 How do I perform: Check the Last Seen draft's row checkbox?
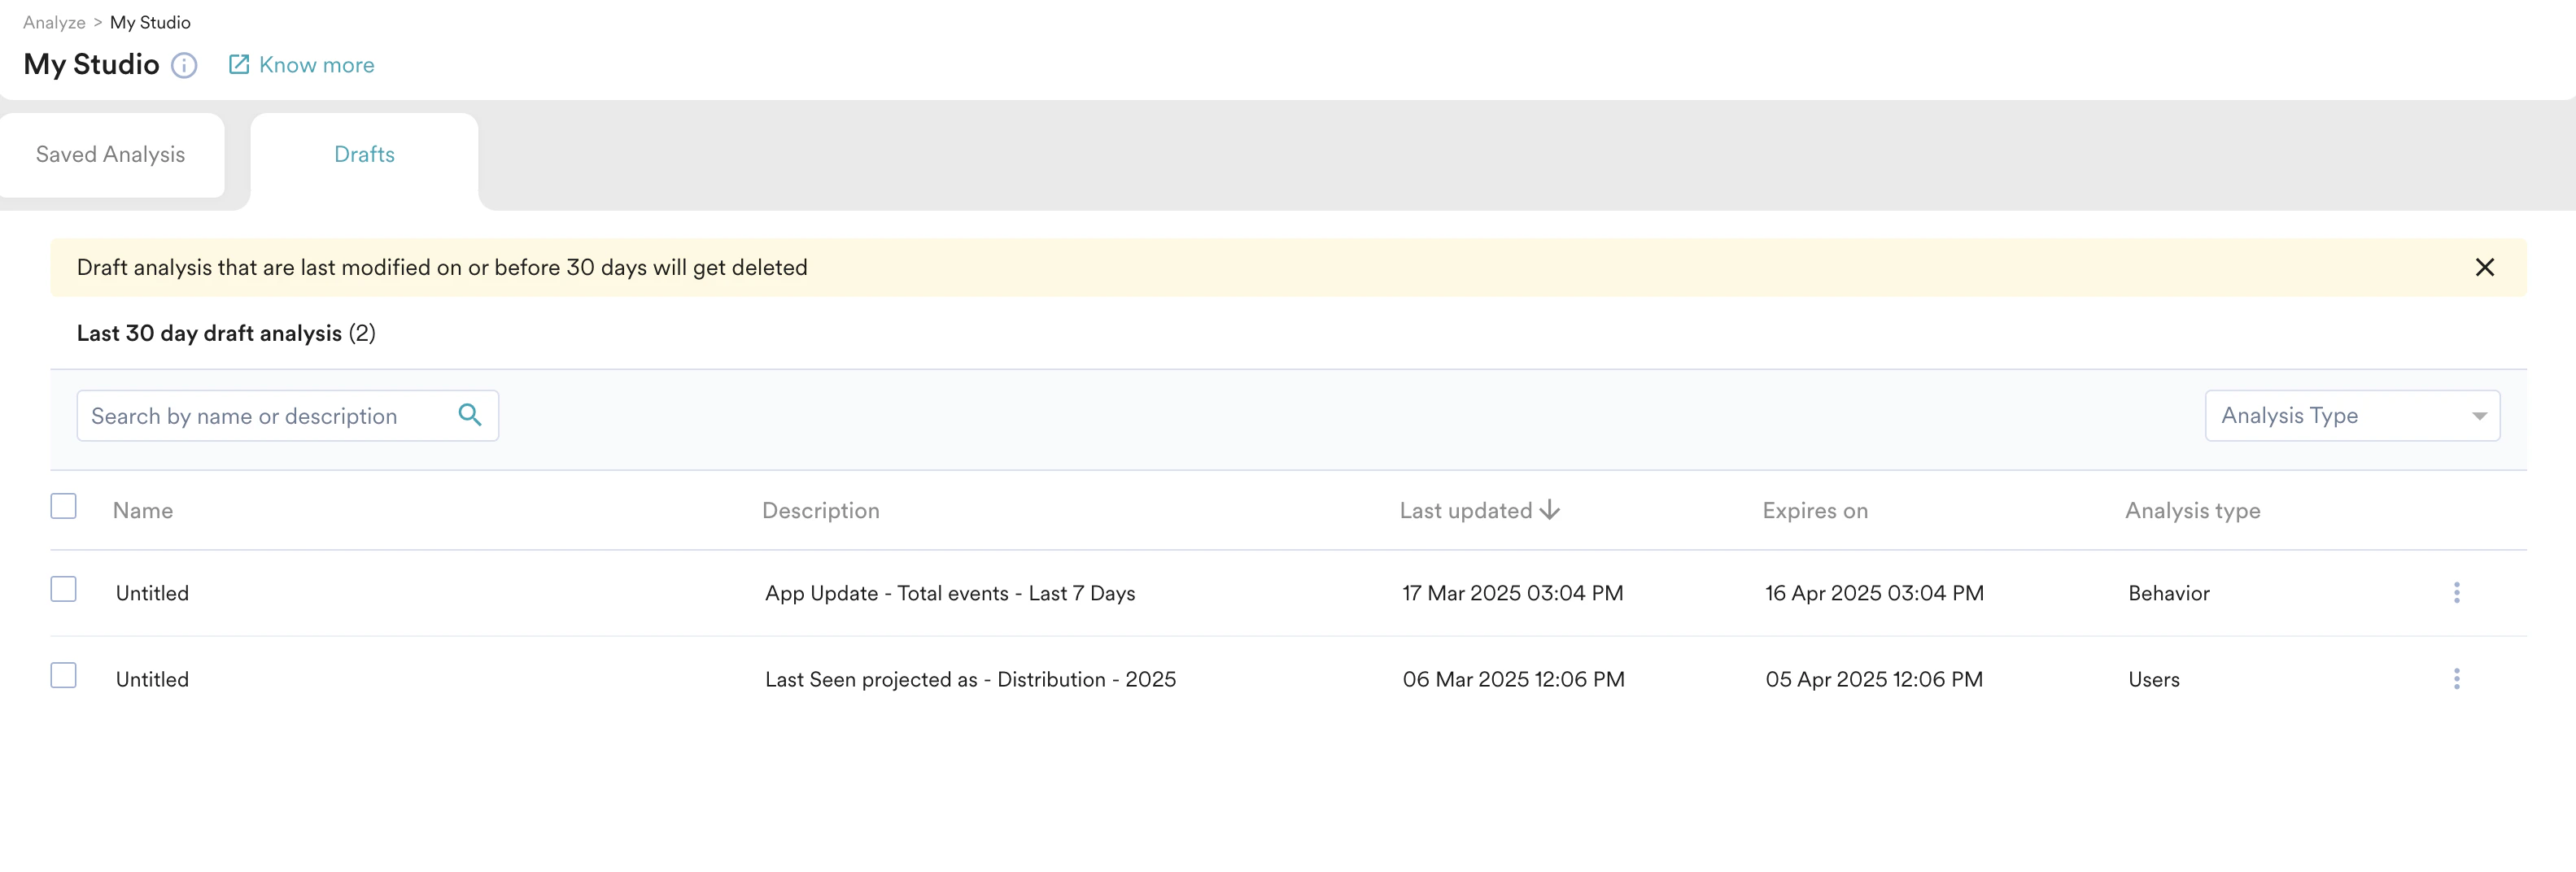63,675
